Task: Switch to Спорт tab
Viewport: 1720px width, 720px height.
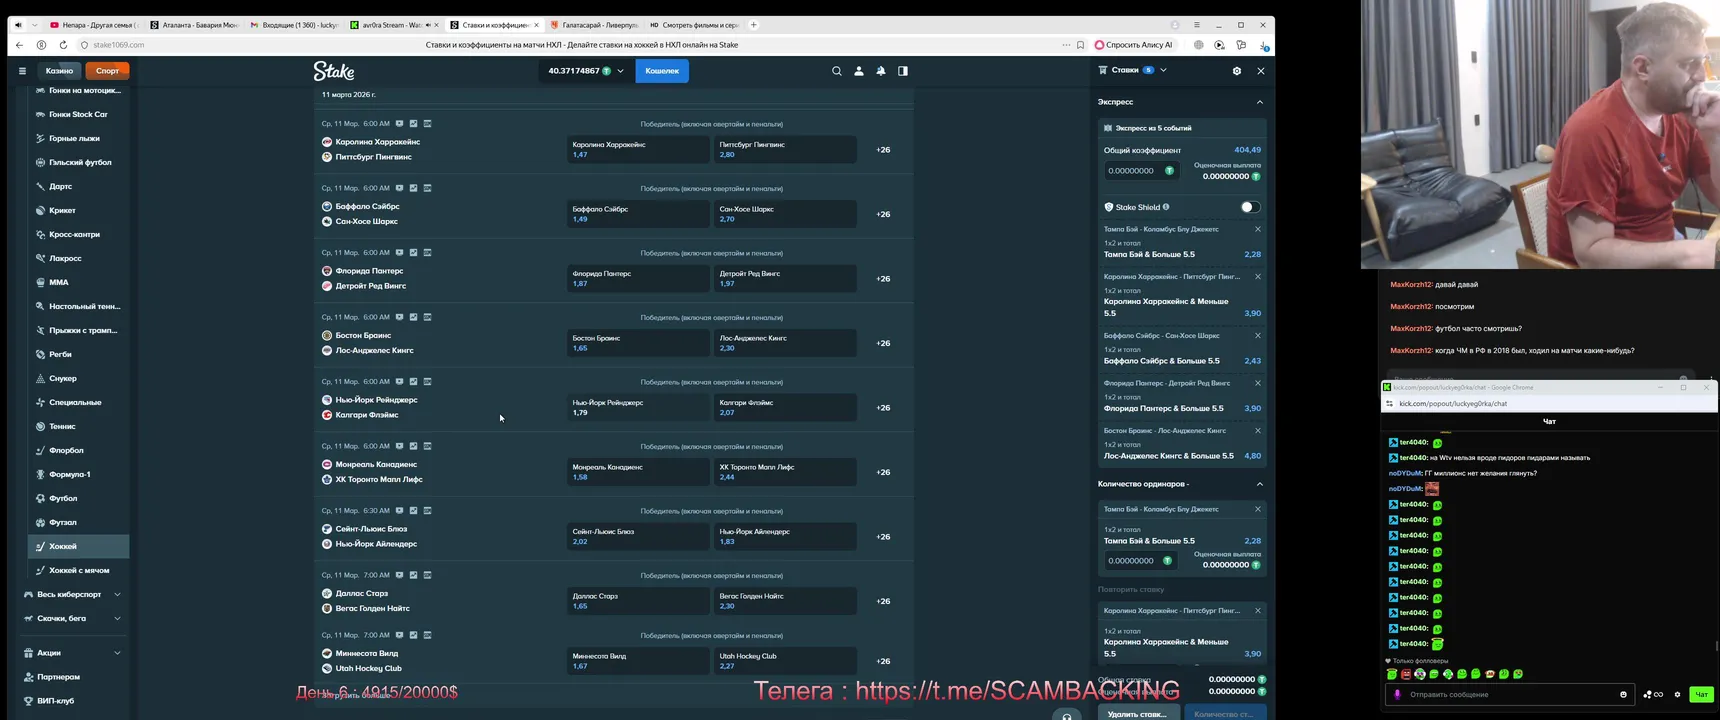Action: 107,71
